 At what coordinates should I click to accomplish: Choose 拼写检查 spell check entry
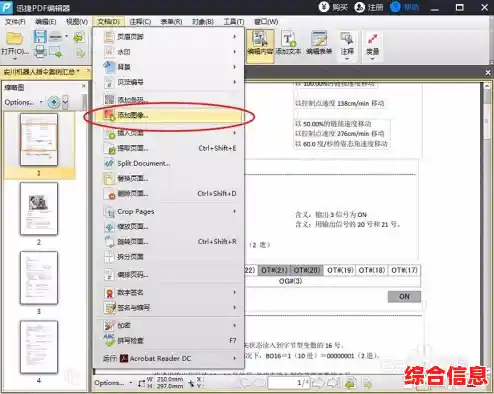168,340
